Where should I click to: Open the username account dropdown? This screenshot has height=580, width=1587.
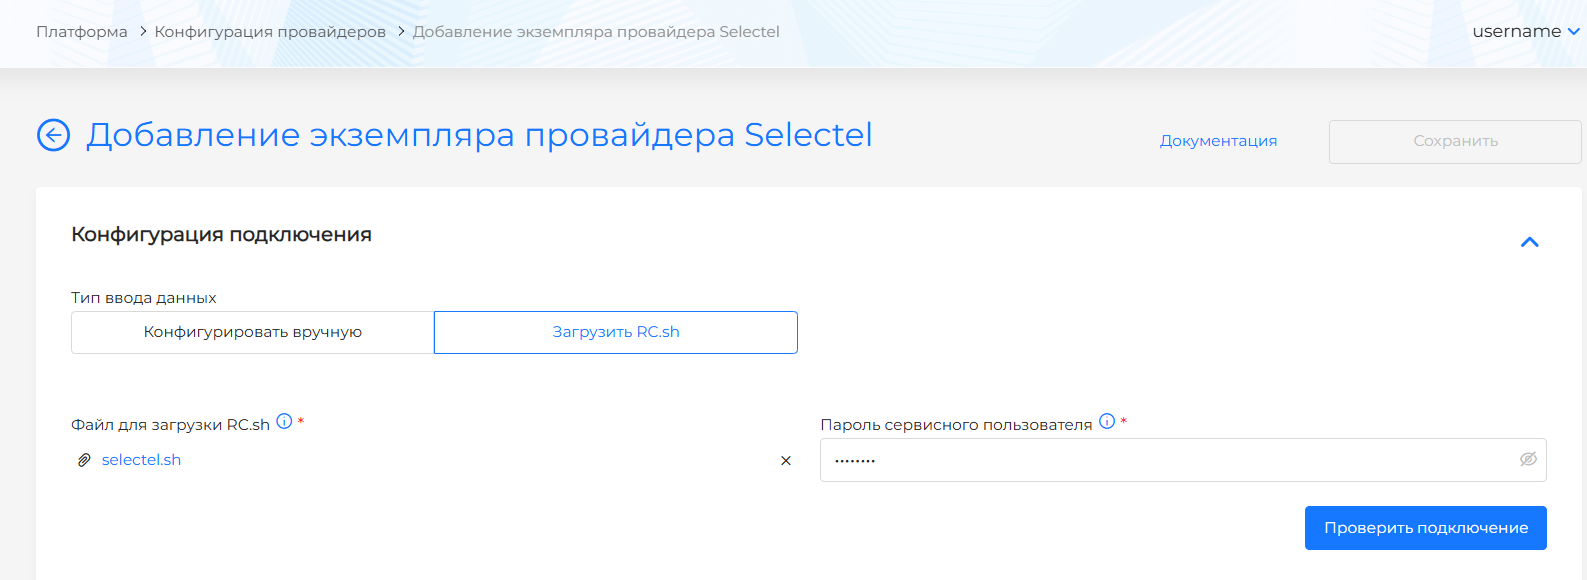[x=1516, y=31]
